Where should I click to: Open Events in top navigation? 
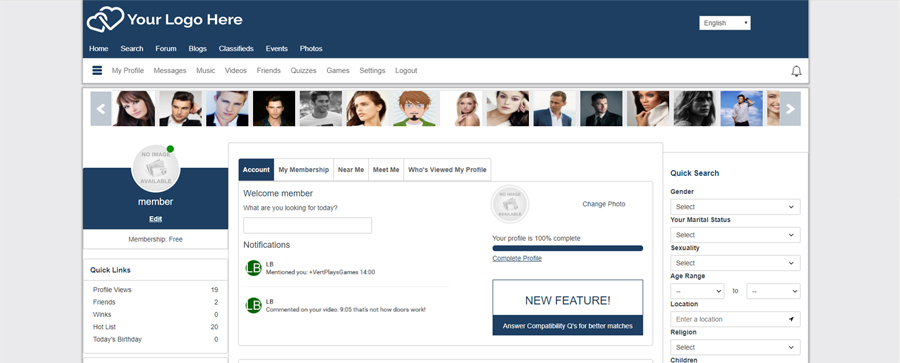point(277,49)
